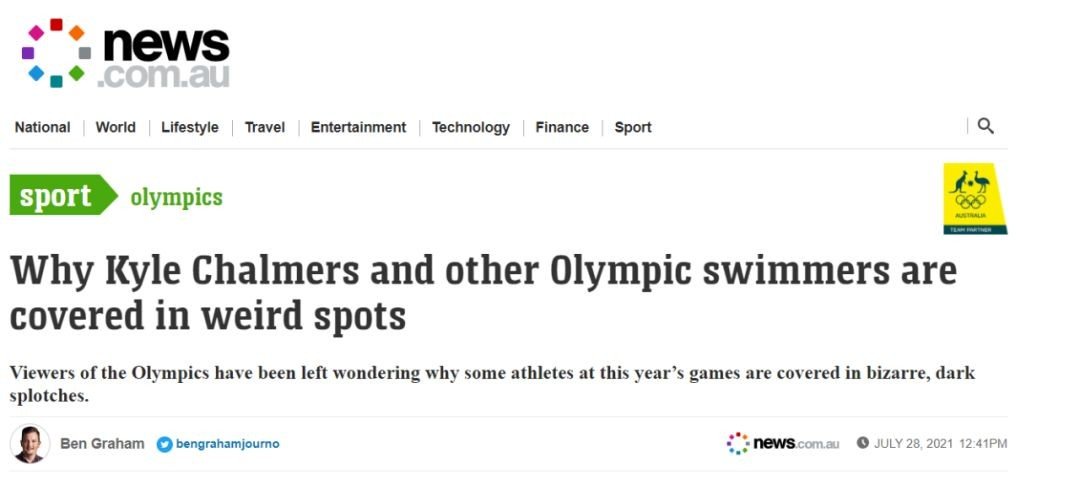Select the Technology section
The width and height of the screenshot is (1080, 480).
click(470, 127)
